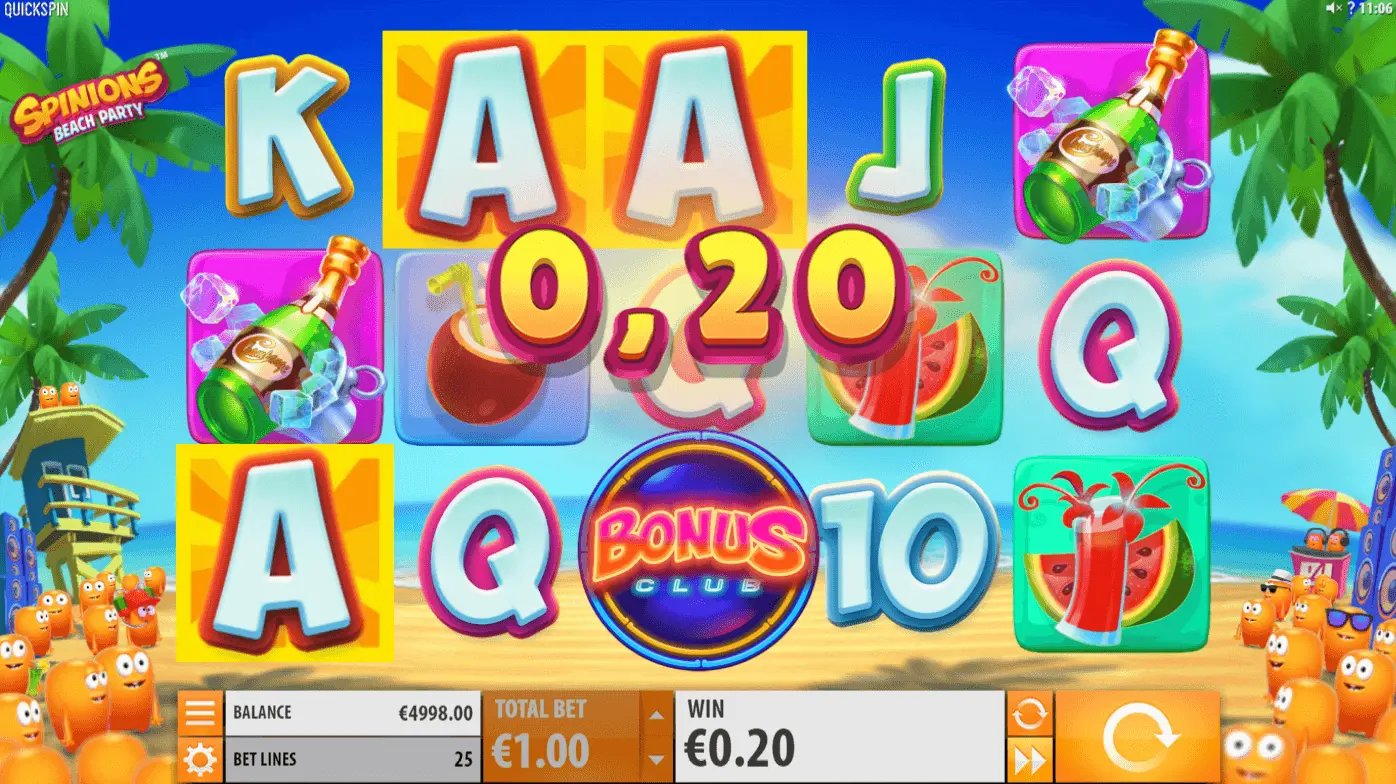Click the K symbol on the first reel
The image size is (1396, 784).
click(288, 137)
